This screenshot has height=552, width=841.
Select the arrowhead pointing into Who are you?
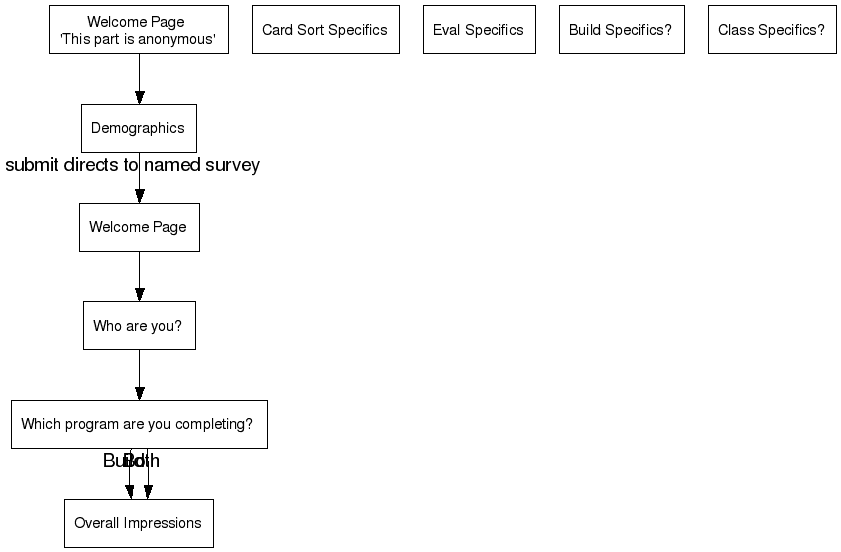pyautogui.click(x=139, y=294)
